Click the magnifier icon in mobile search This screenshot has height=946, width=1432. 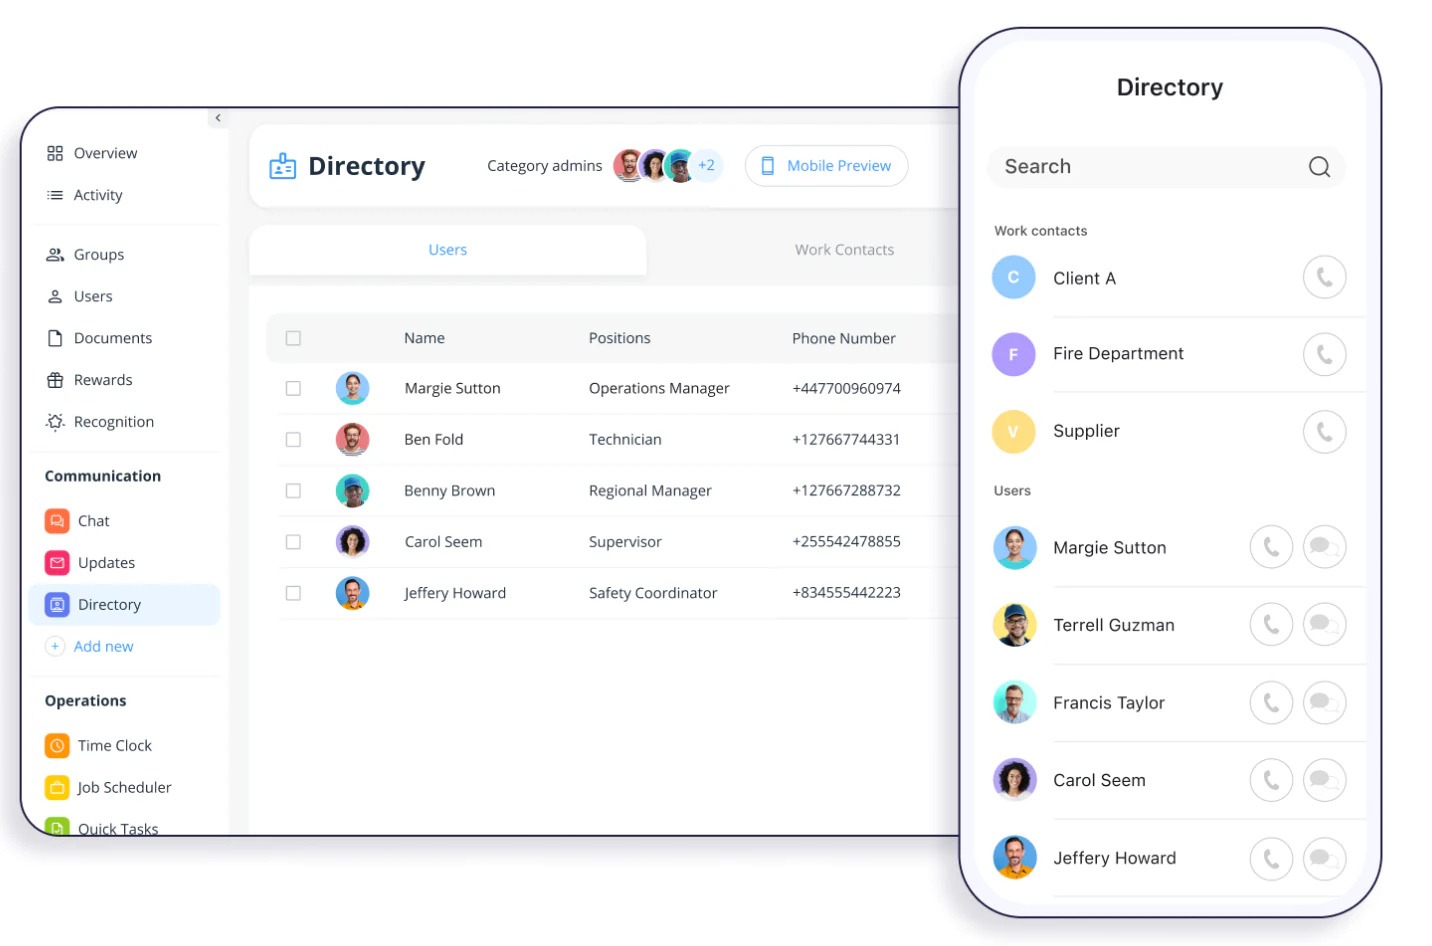(x=1319, y=167)
